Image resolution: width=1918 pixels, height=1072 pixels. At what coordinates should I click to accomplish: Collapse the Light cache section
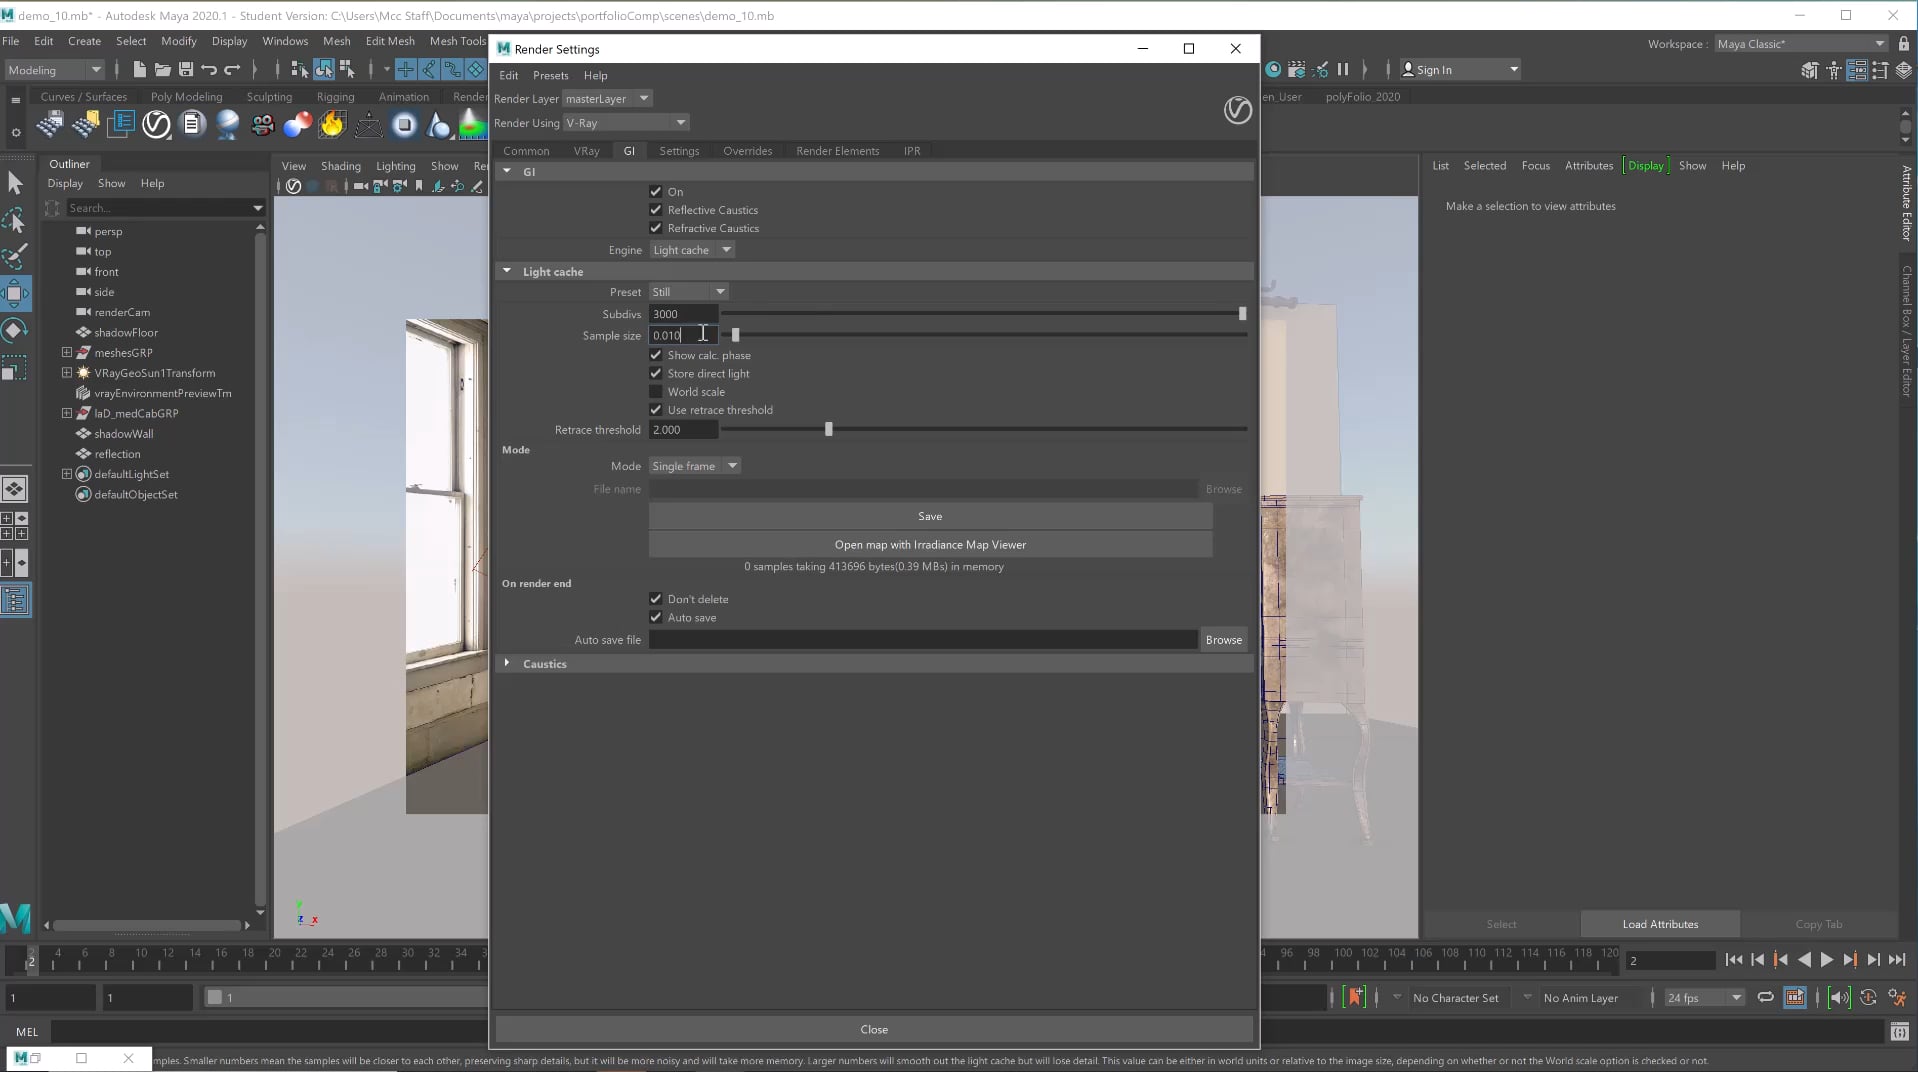click(507, 271)
